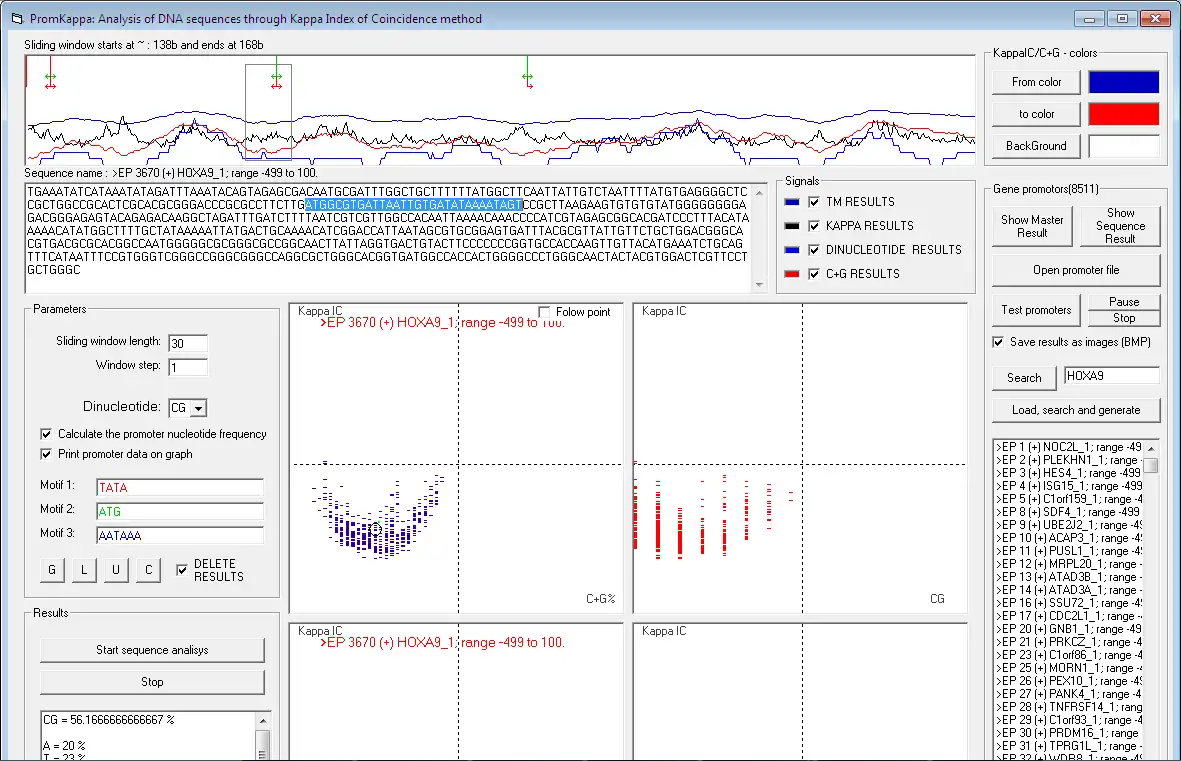
Task: Click Test promoters button
Action: click(1036, 310)
